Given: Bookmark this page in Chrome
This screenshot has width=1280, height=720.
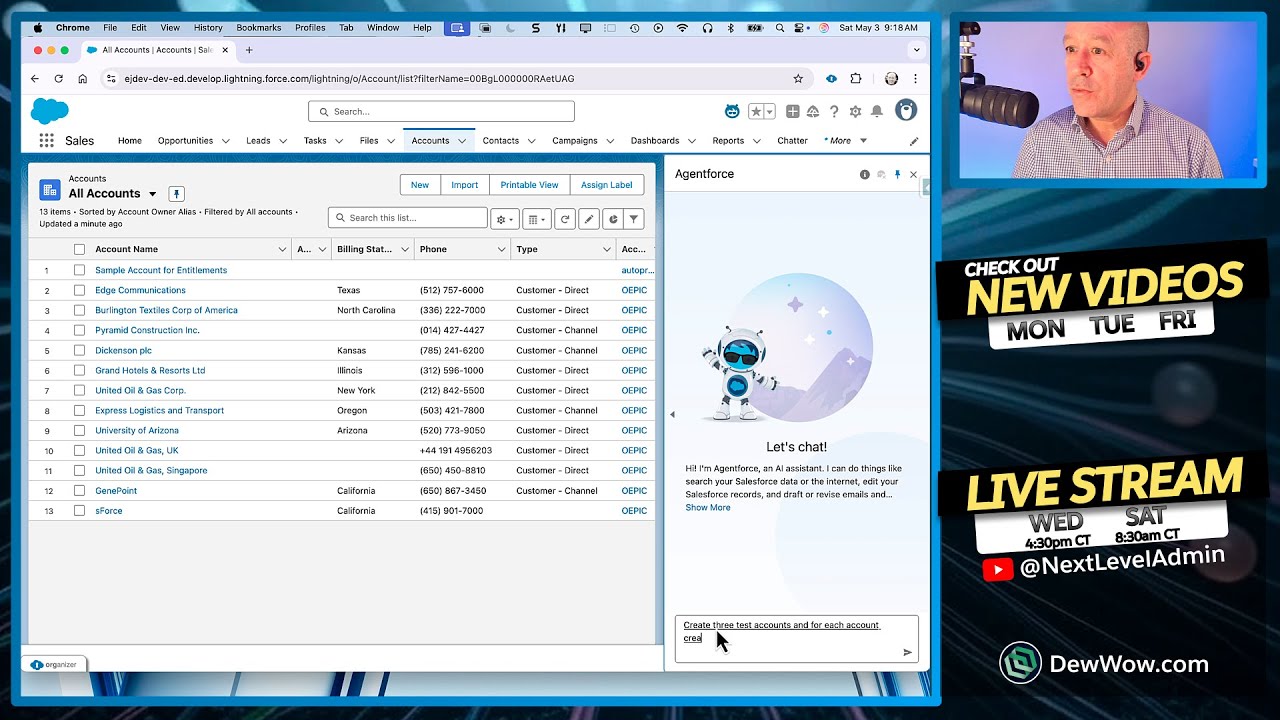Looking at the screenshot, I should click(x=798, y=78).
